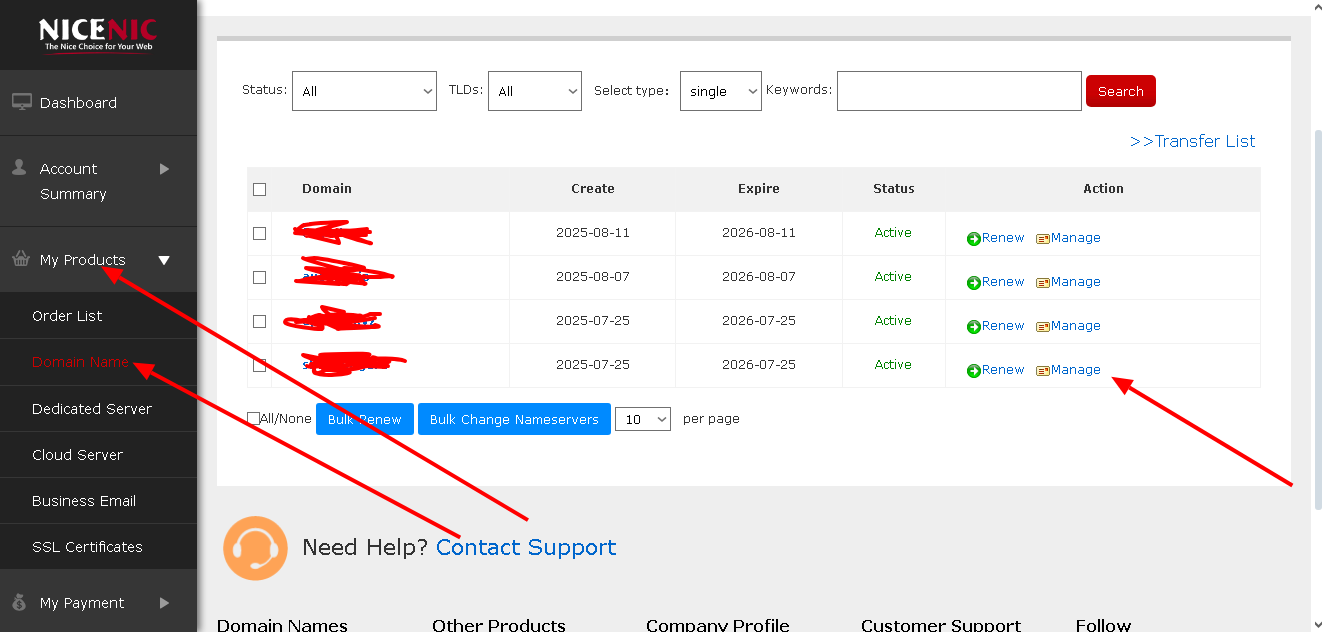Change the per page count dropdown
Screen dimensions: 1326x632
point(642,419)
